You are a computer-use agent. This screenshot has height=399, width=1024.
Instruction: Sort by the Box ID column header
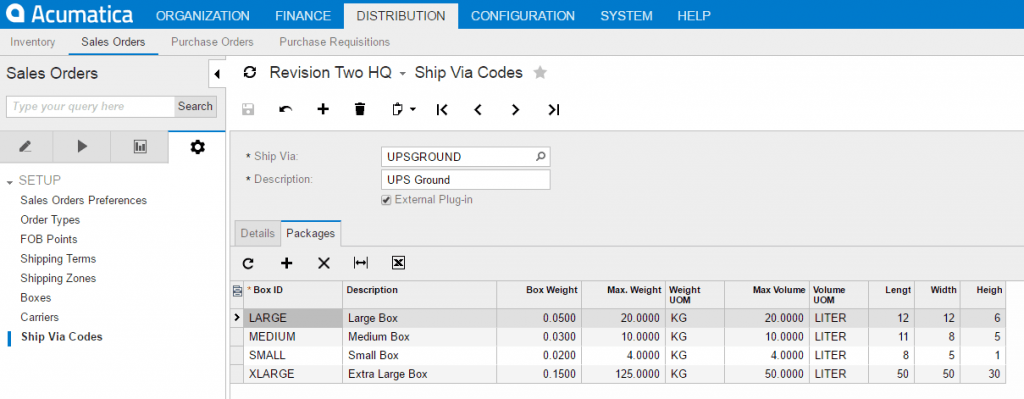[293, 295]
